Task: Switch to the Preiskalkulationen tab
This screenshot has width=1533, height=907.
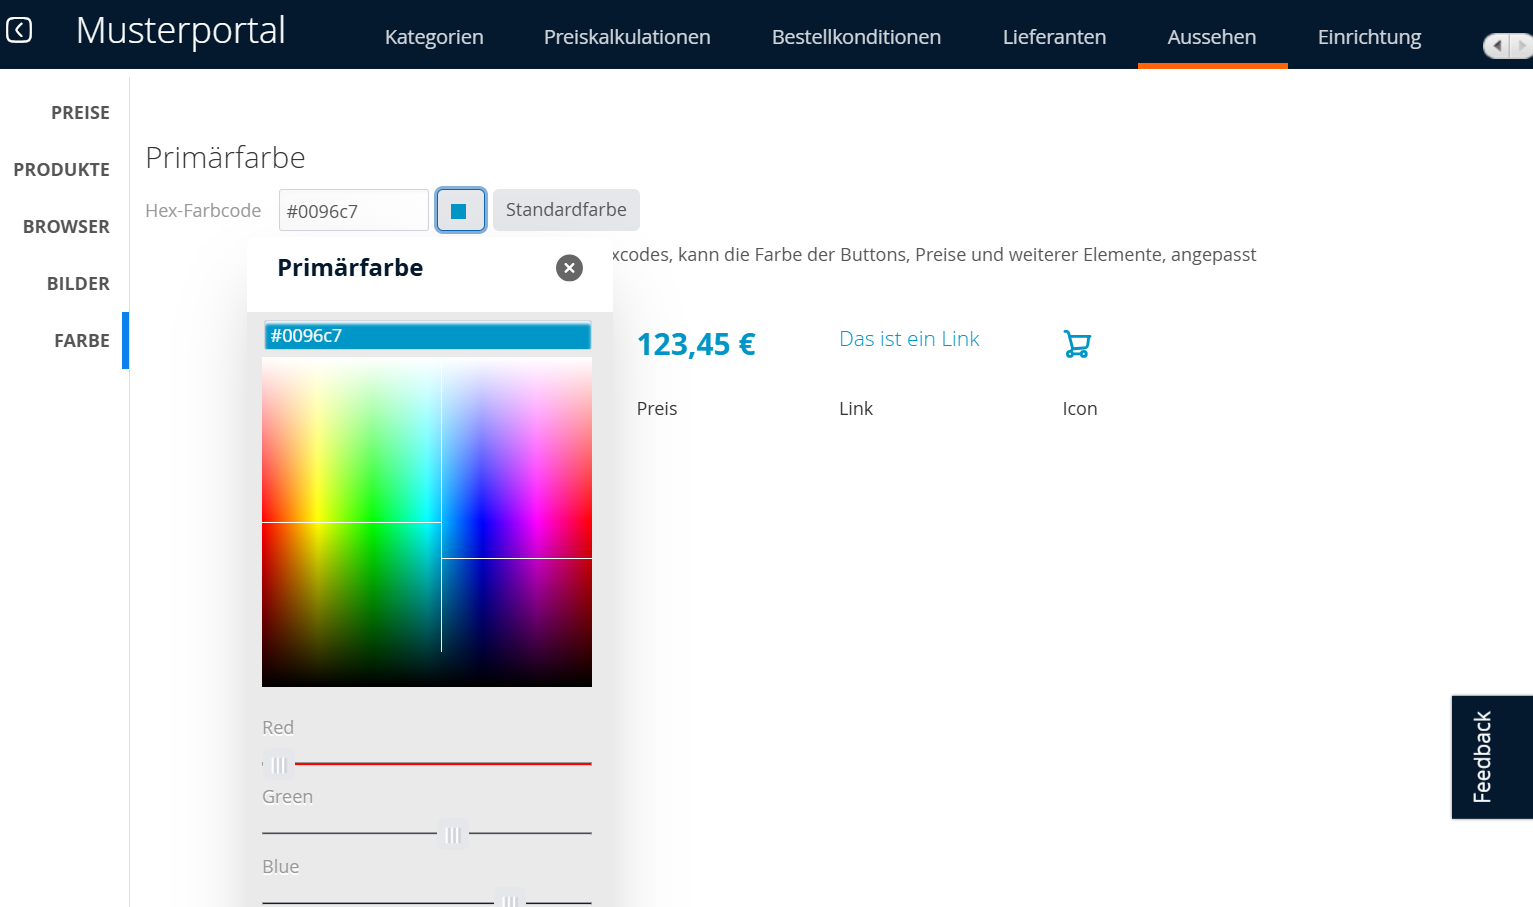Action: pyautogui.click(x=627, y=37)
